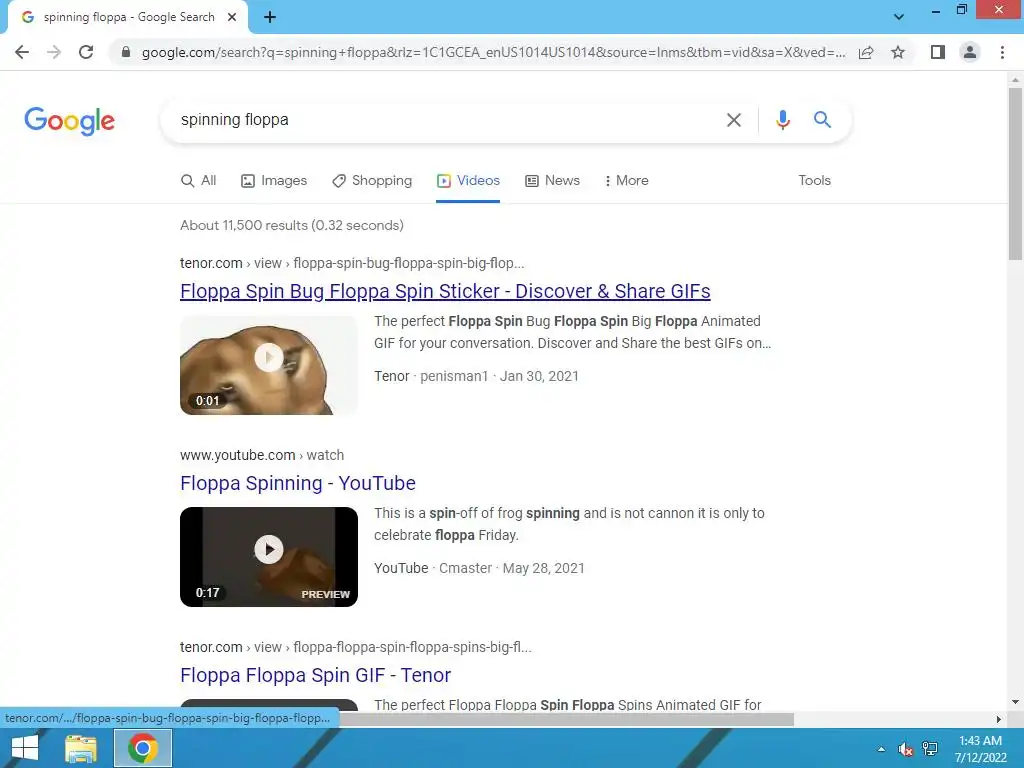Go back using the browser back arrow

coord(22,52)
